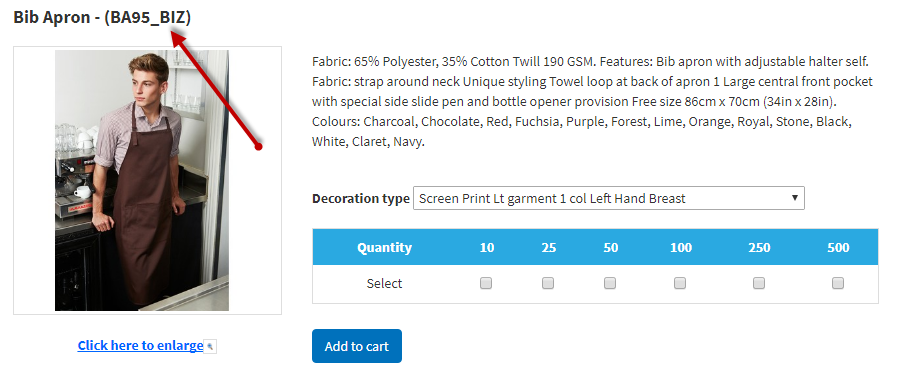Image resolution: width=900 pixels, height=384 pixels.
Task: Click the Decoration type label
Action: click(x=360, y=199)
